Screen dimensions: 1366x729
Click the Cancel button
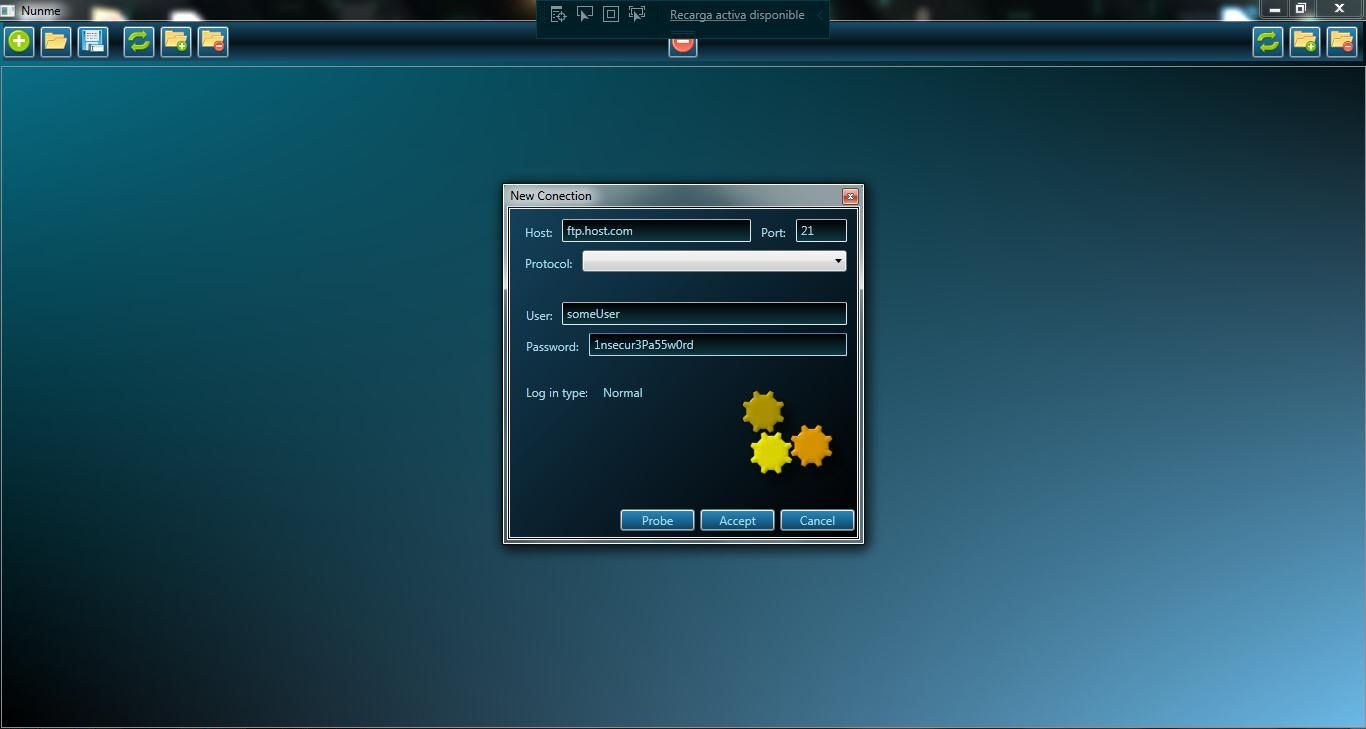click(817, 520)
